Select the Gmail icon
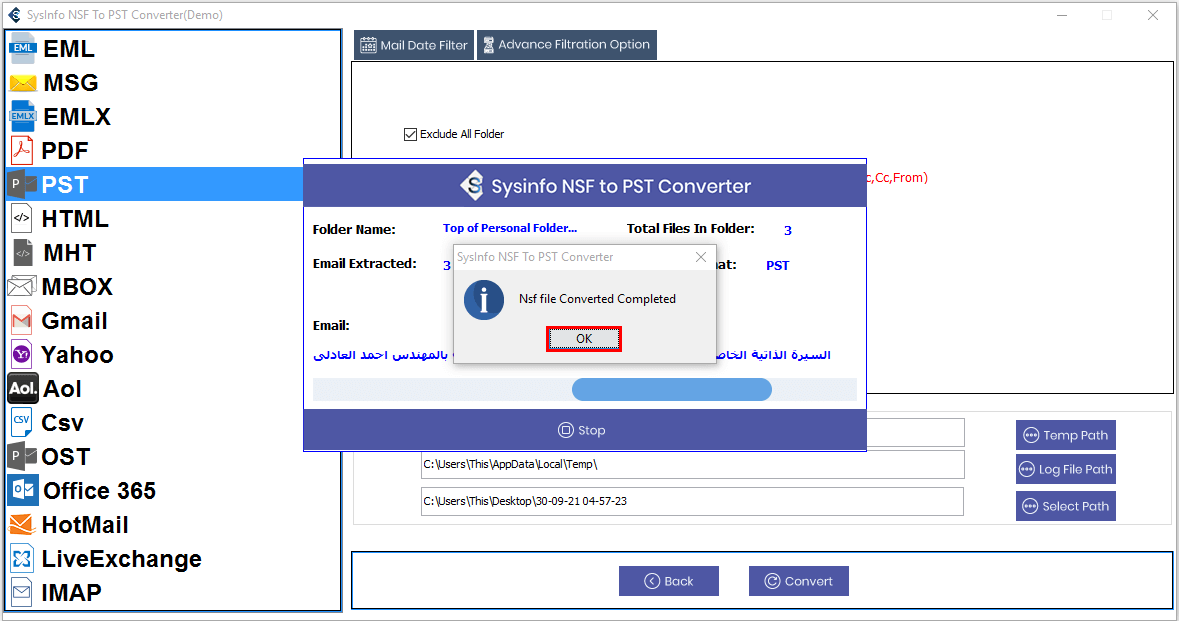Screen dimensions: 1179x621 tap(22, 320)
